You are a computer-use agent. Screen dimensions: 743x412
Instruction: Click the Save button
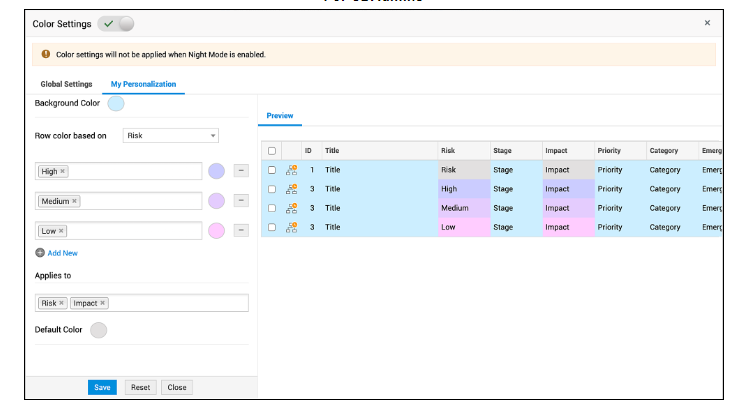102,387
